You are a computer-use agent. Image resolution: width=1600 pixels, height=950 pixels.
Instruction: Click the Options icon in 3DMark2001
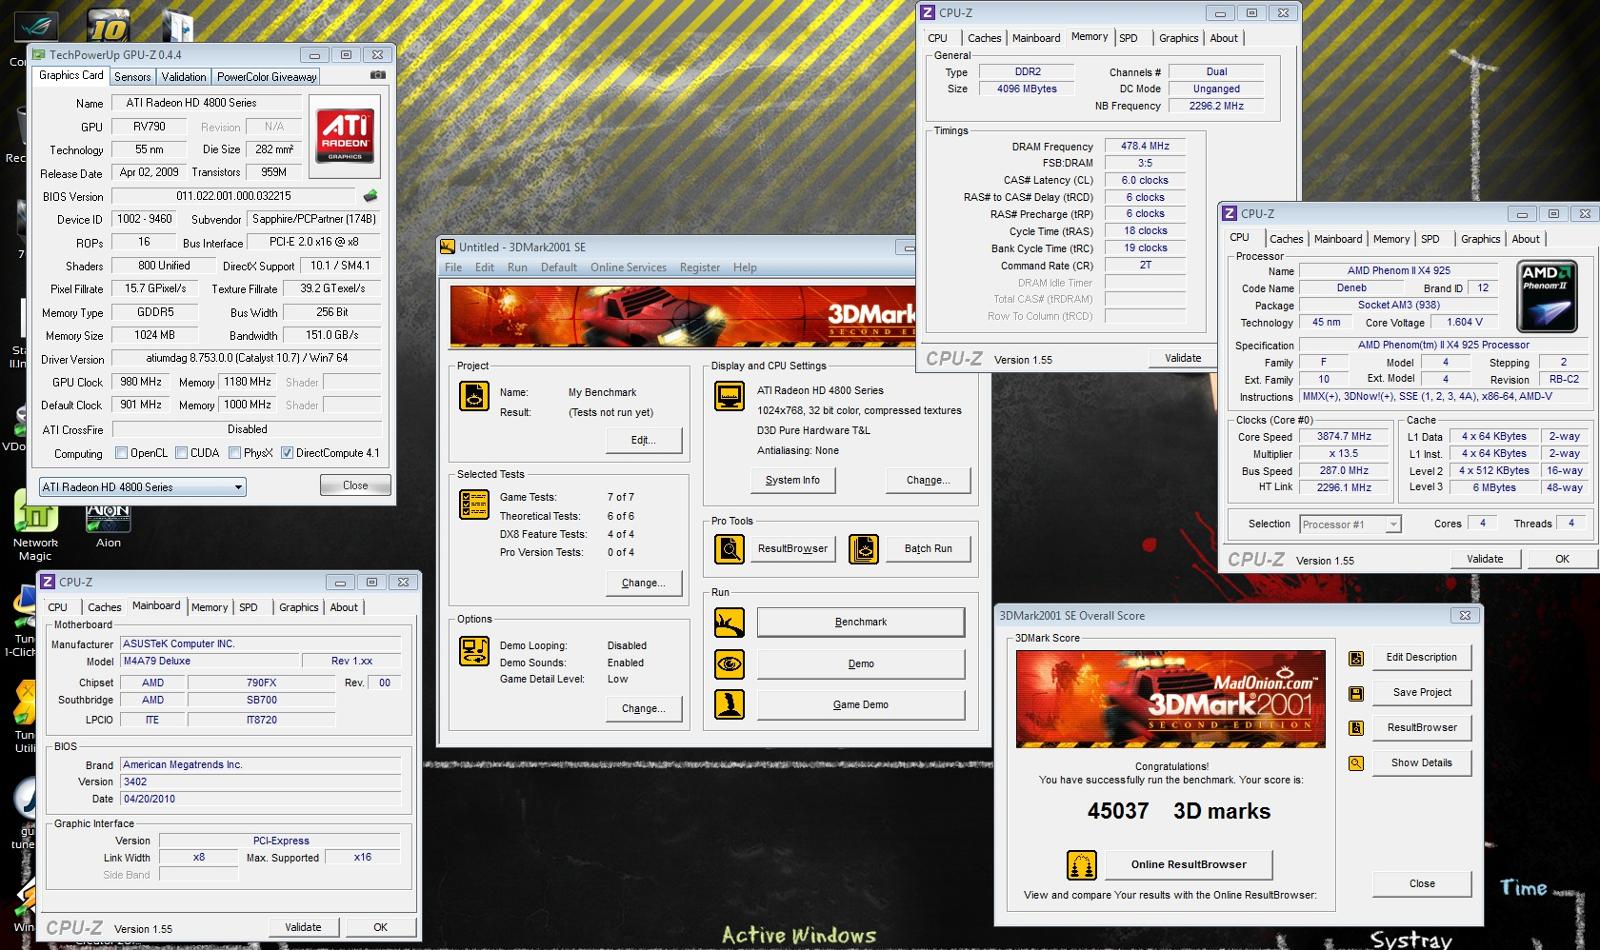[x=474, y=651]
